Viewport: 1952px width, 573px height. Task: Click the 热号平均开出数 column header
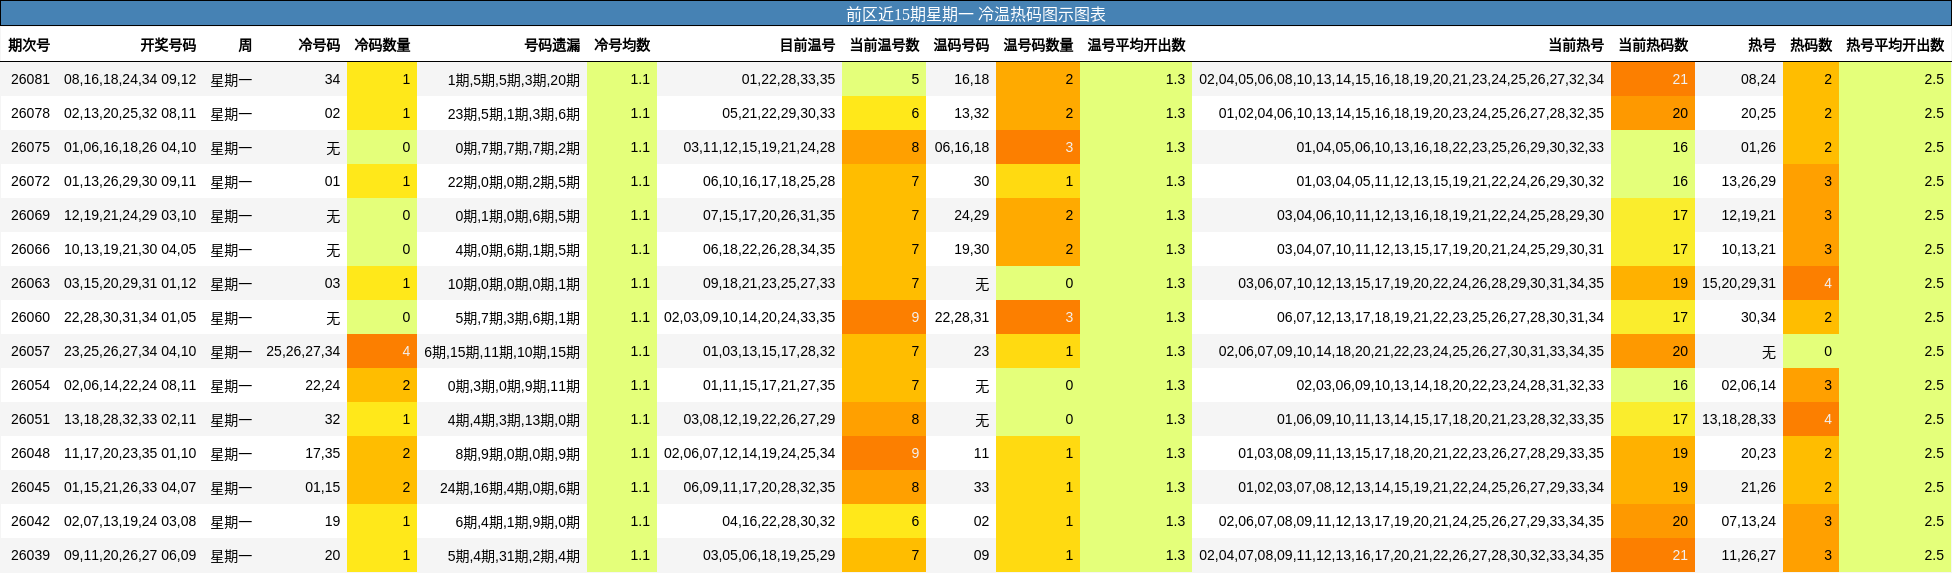point(1895,45)
